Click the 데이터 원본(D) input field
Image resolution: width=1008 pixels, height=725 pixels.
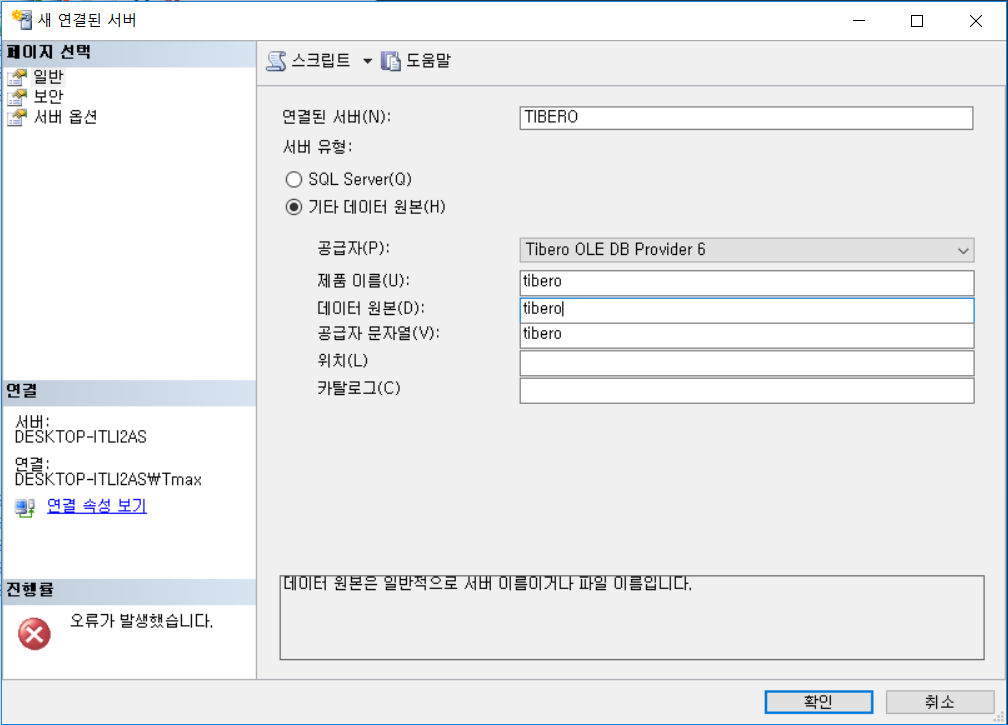[x=746, y=310]
